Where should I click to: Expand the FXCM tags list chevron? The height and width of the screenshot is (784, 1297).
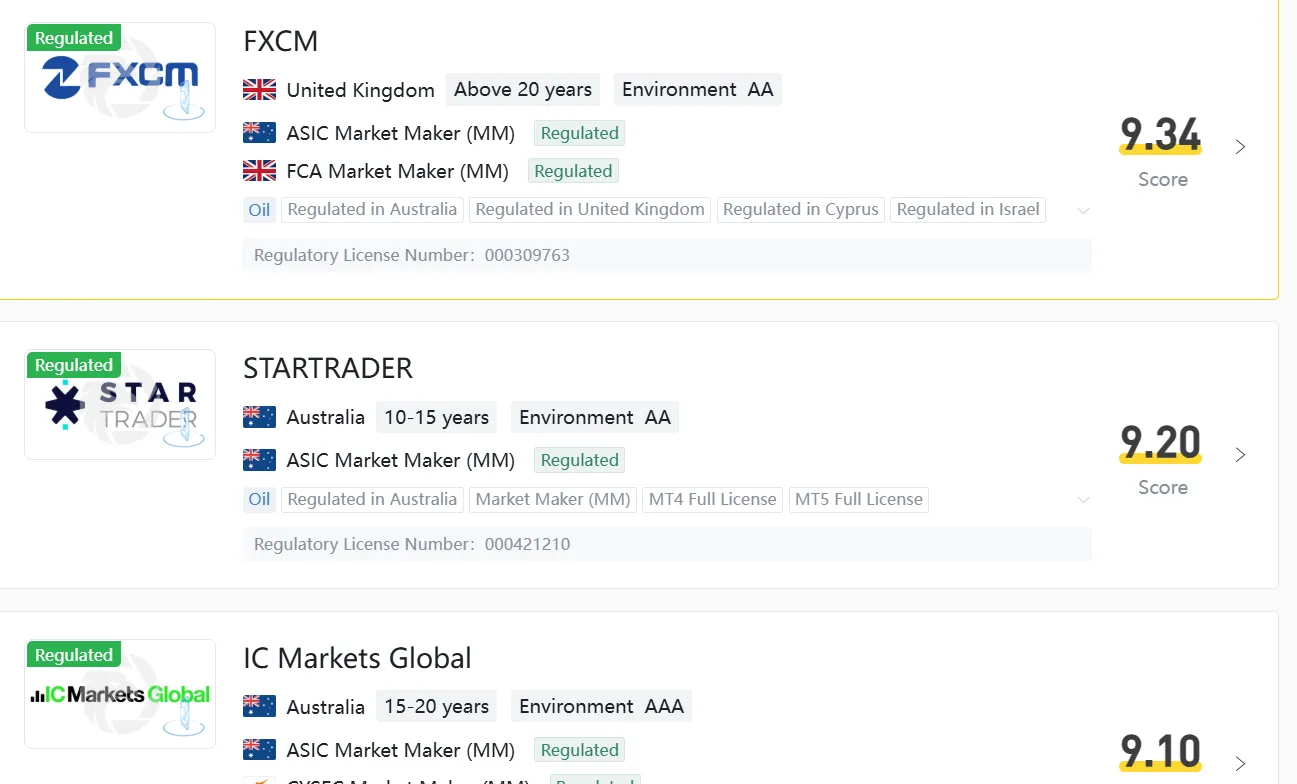(1083, 211)
